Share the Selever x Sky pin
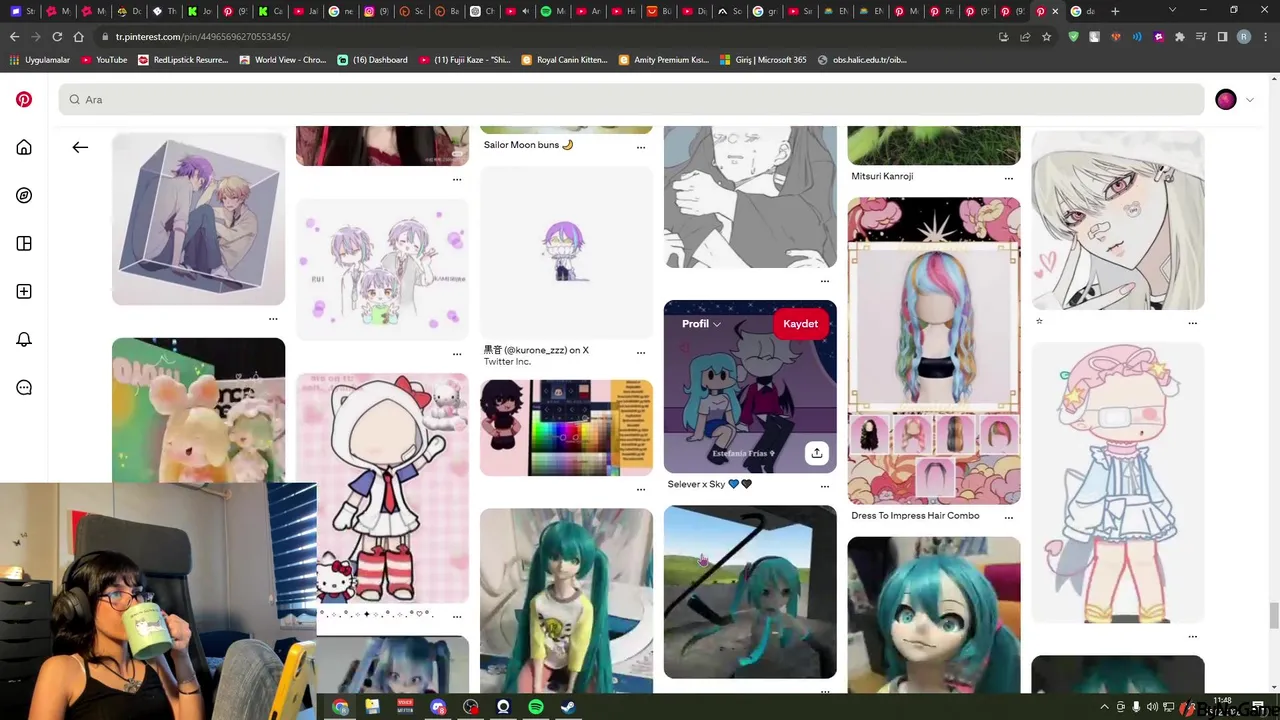This screenshot has height=720, width=1280. [817, 453]
